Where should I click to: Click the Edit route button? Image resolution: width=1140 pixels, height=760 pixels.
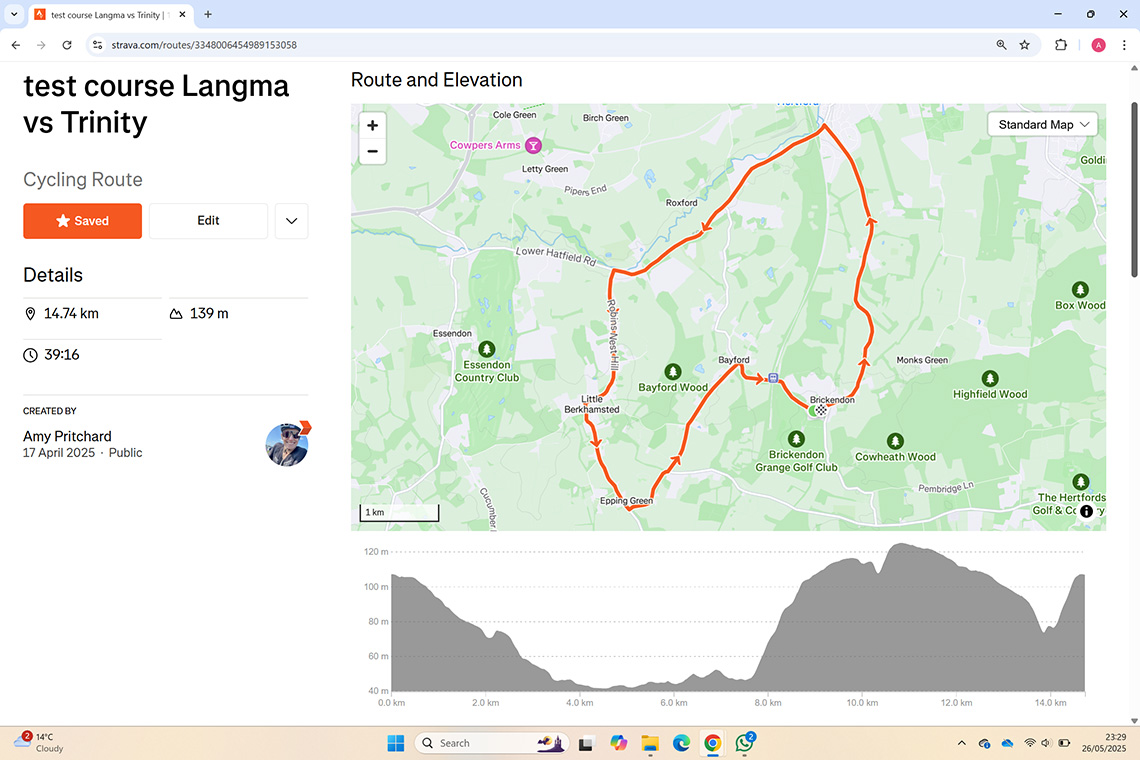(x=208, y=221)
